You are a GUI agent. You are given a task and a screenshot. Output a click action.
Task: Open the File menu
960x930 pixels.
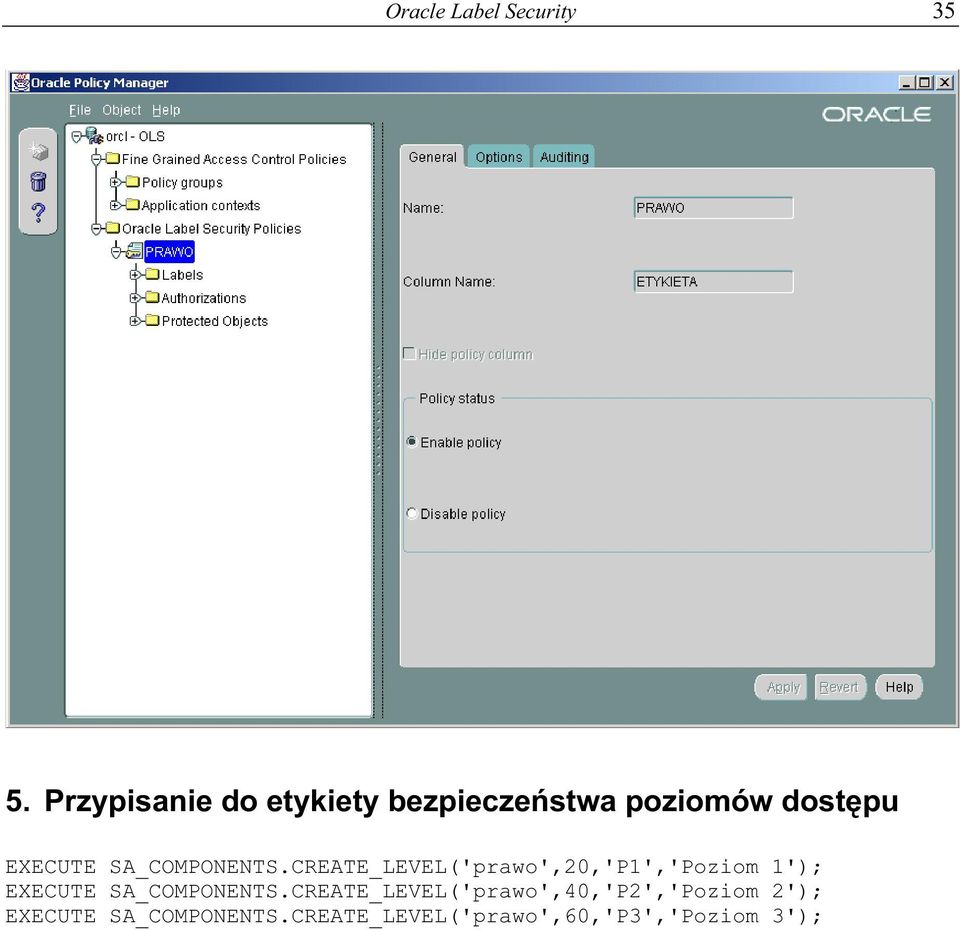click(x=80, y=110)
